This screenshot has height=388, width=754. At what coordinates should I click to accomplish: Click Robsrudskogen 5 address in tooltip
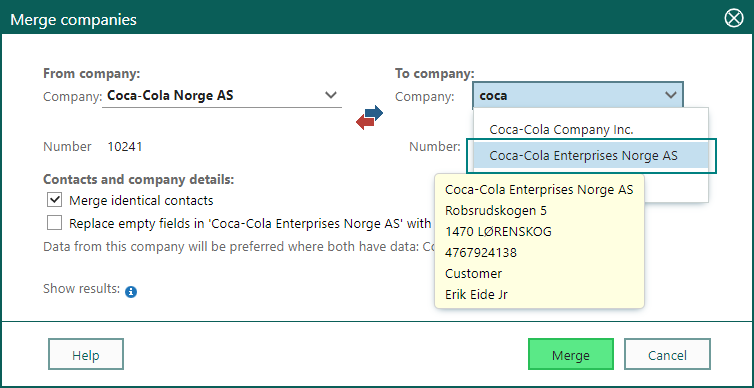[x=496, y=211]
